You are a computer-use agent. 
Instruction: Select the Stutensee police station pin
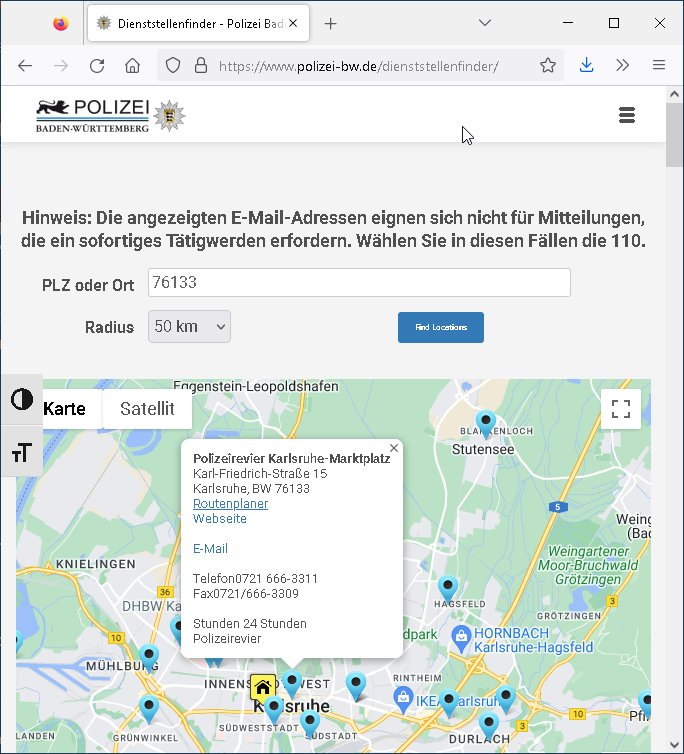click(x=486, y=423)
